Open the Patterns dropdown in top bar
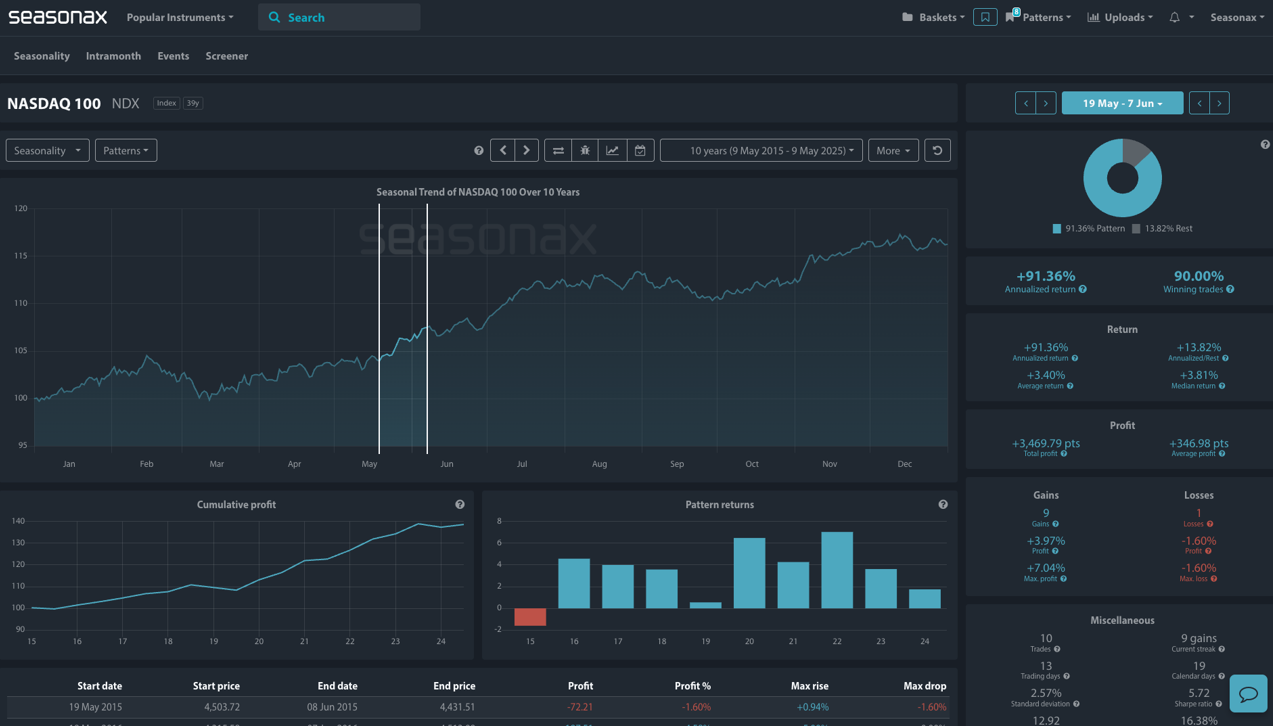This screenshot has width=1273, height=727. 1038,17
